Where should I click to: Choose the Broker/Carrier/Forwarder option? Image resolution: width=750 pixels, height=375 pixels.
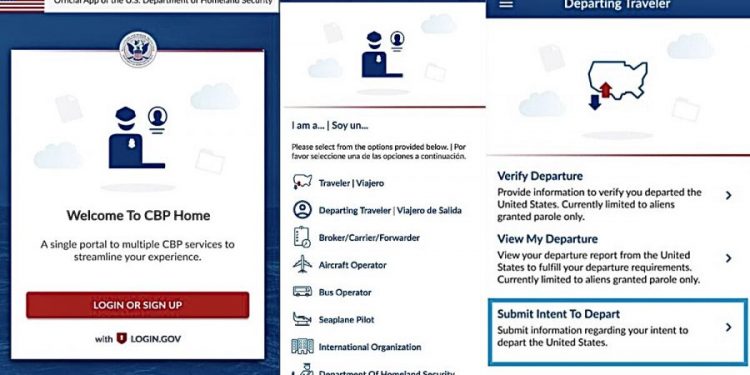[369, 238]
